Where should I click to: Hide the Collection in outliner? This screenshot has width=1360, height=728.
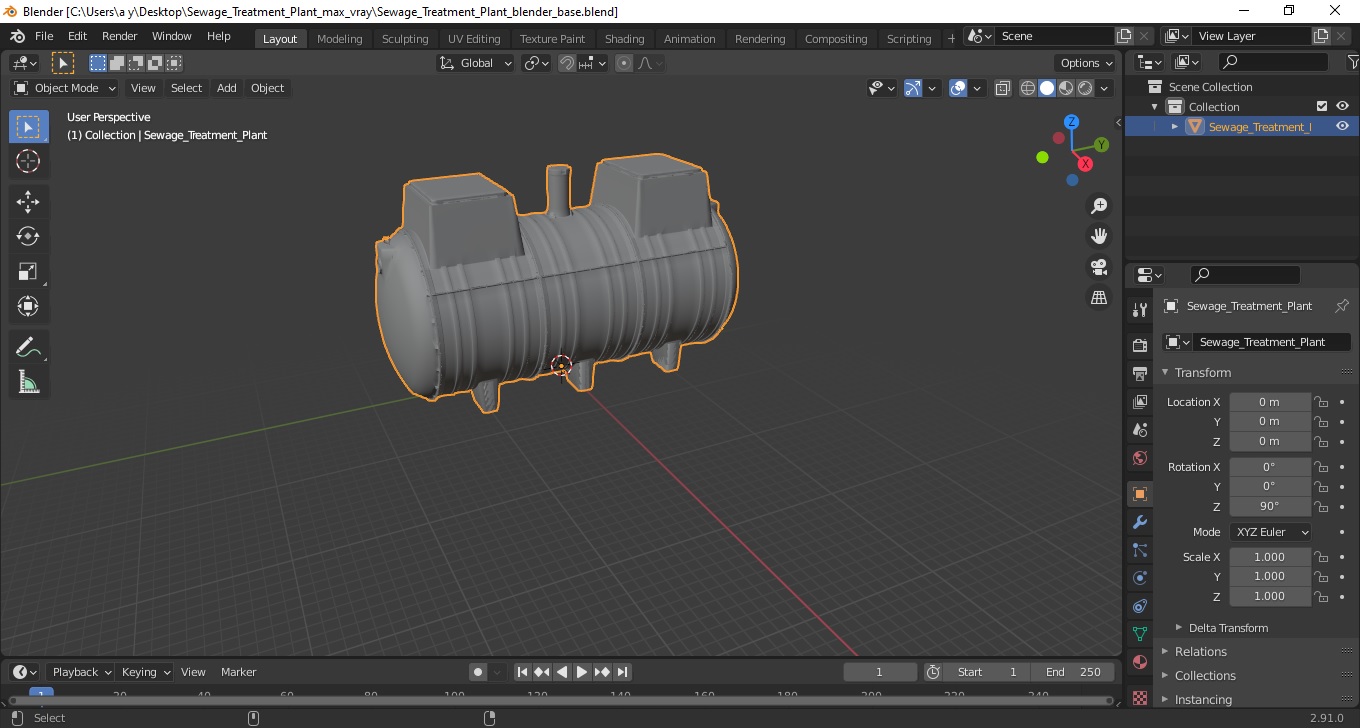(1342, 106)
